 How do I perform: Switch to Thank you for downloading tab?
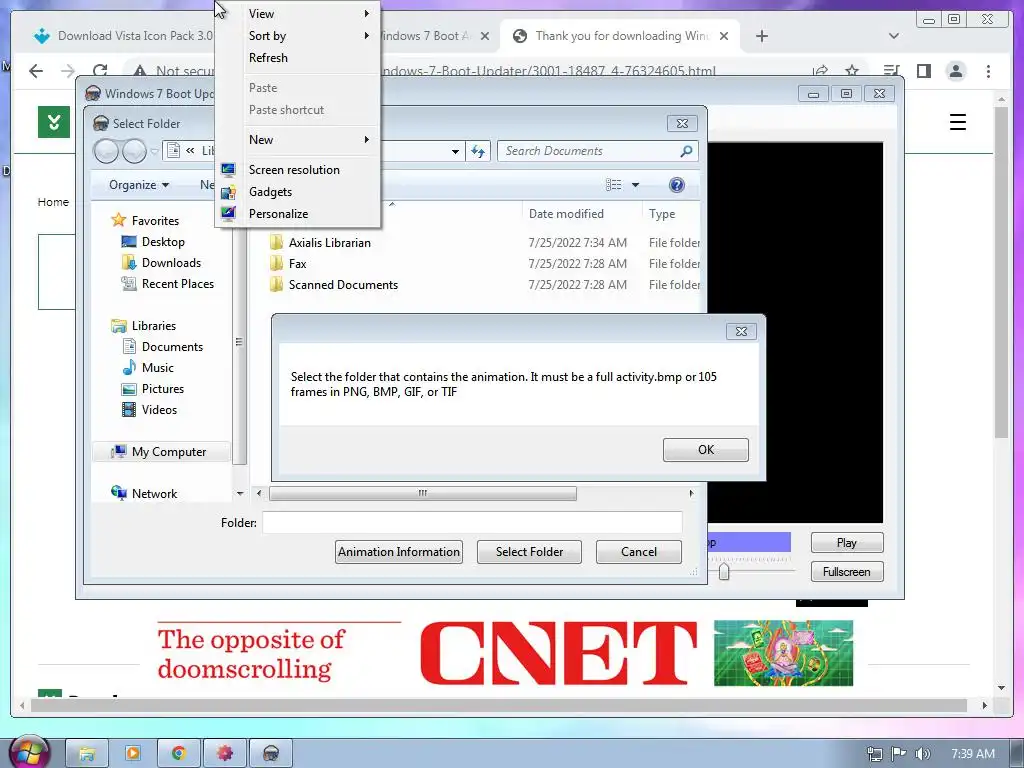click(620, 36)
